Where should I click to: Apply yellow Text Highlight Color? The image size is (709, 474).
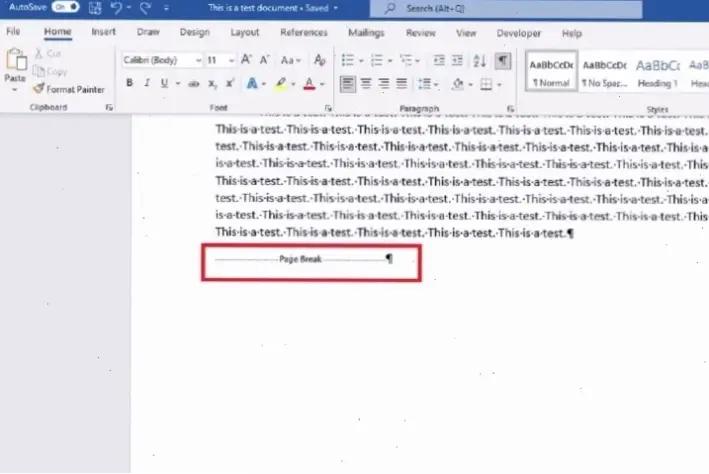[281, 84]
